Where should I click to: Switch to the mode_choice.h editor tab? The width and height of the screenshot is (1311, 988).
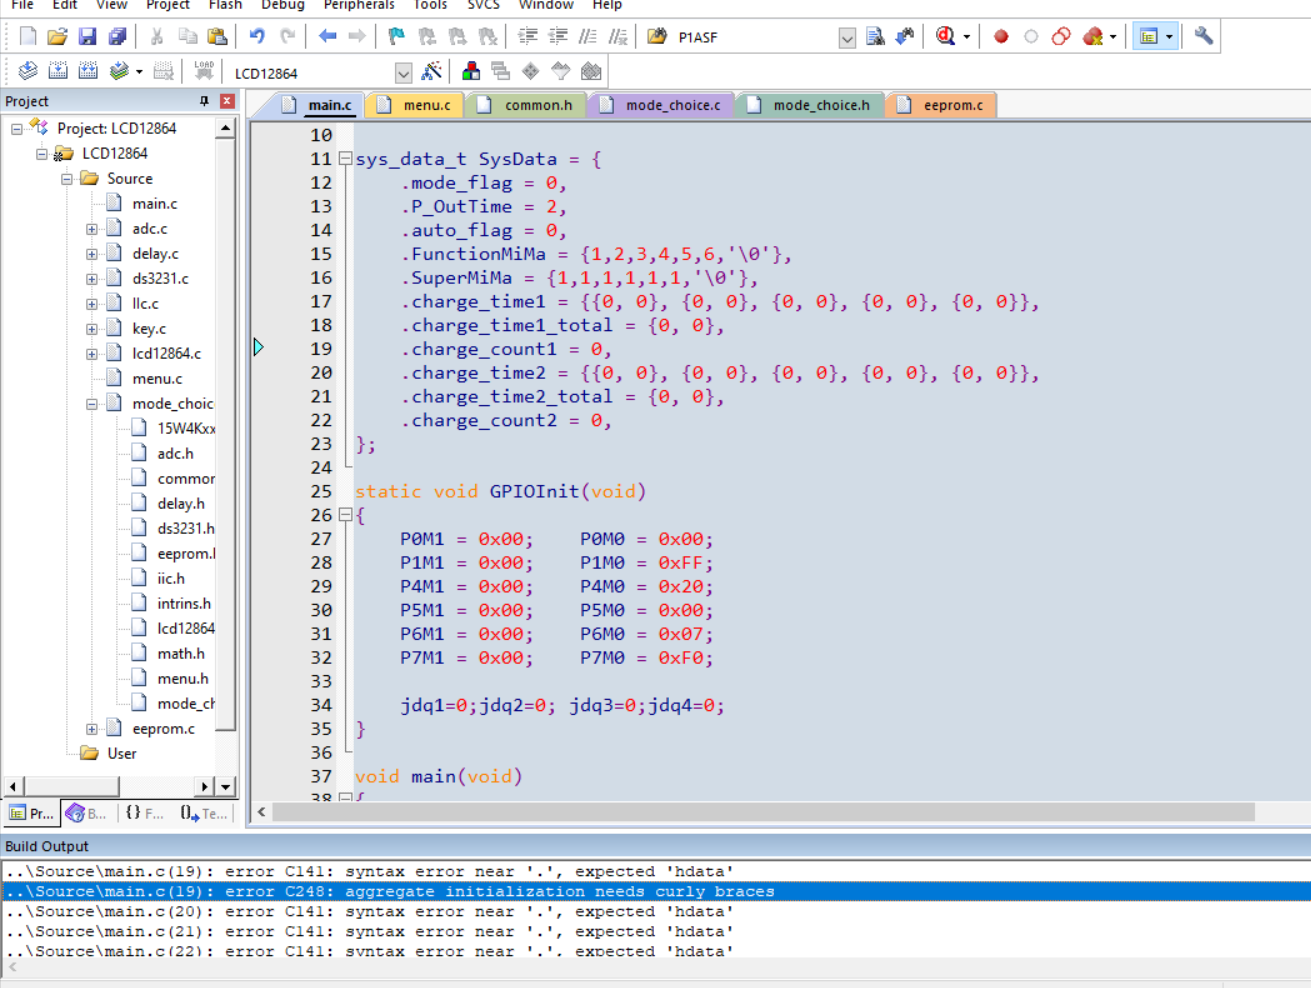click(x=809, y=105)
